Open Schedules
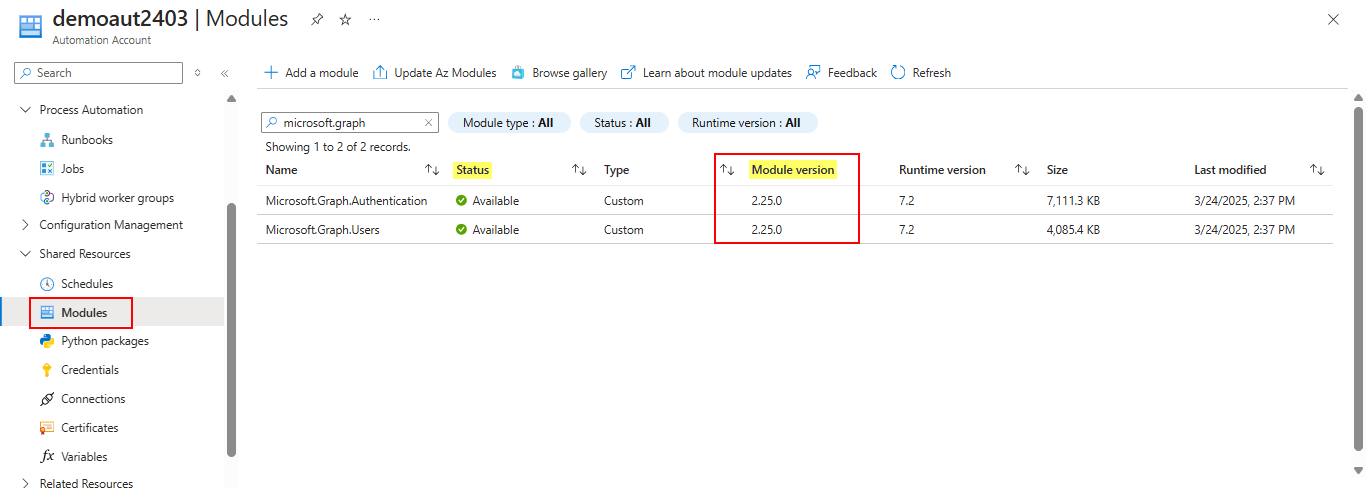The height and width of the screenshot is (488, 1366). [87, 284]
